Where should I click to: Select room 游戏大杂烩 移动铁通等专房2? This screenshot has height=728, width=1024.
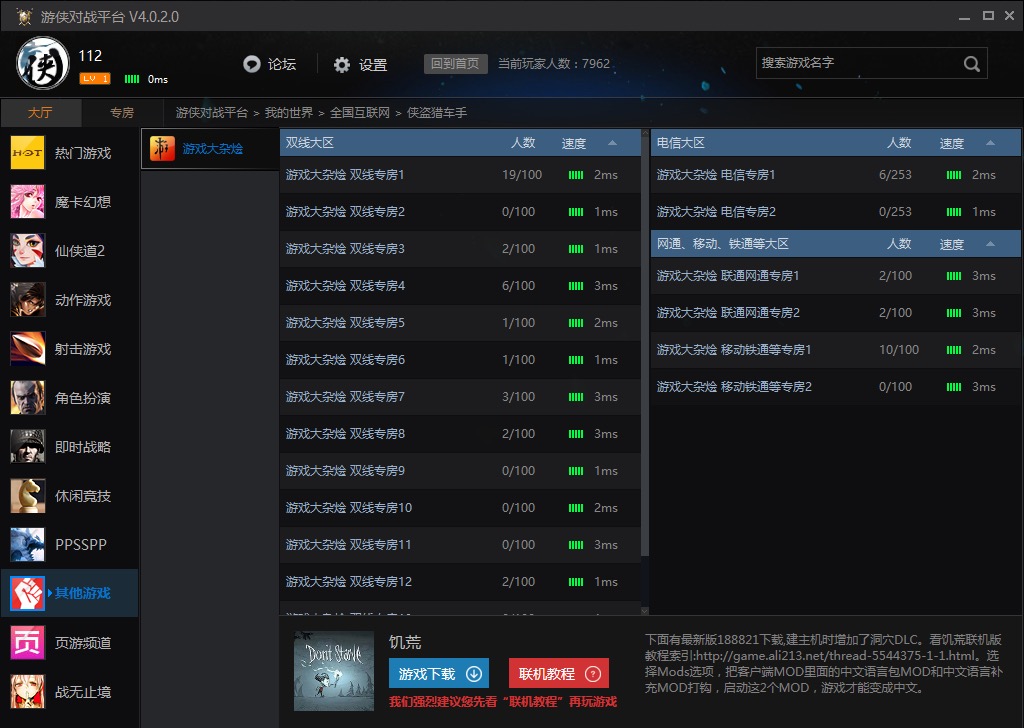tap(835, 387)
